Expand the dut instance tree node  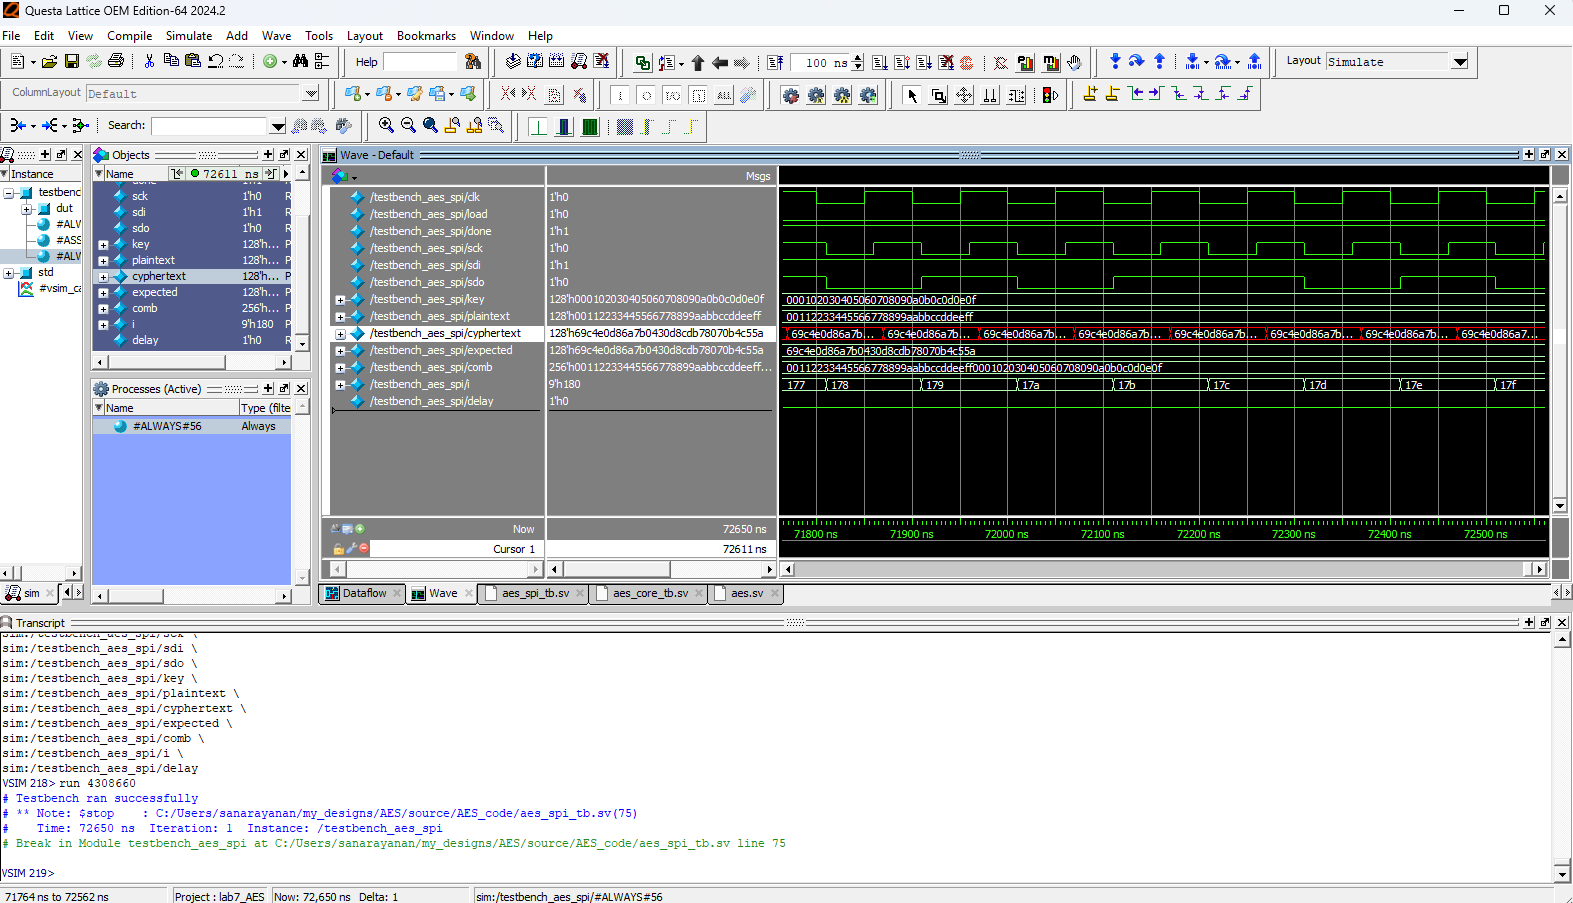click(27, 209)
